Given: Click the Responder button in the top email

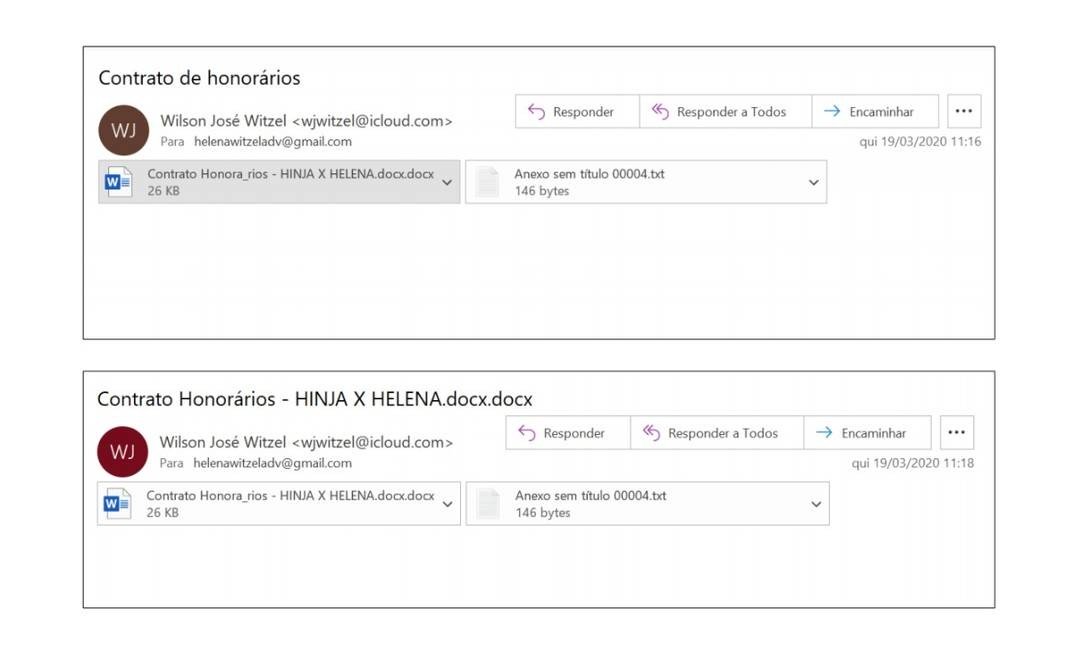Looking at the screenshot, I should 577,111.
